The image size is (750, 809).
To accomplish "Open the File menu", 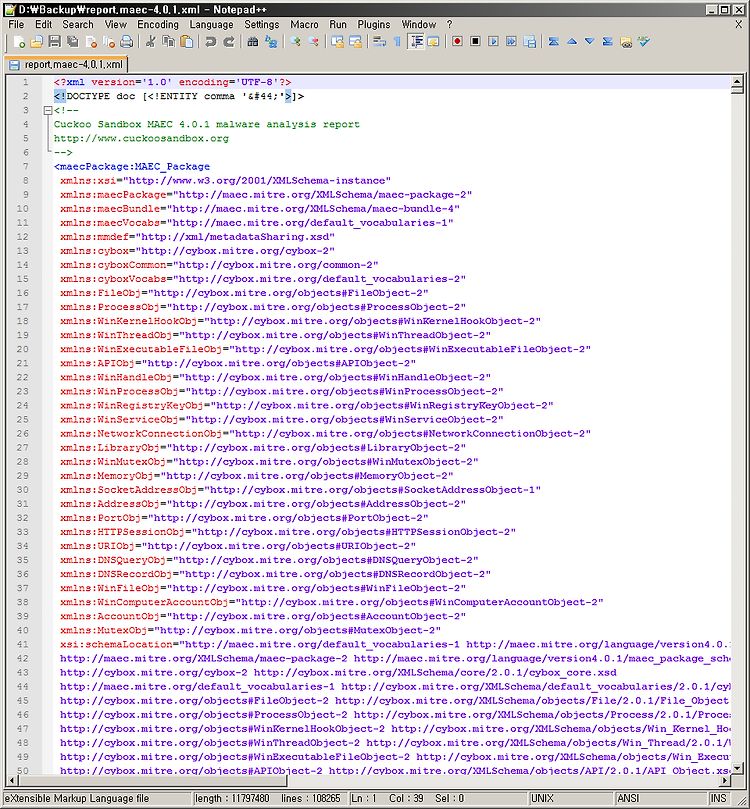I will pyautogui.click(x=16, y=25).
